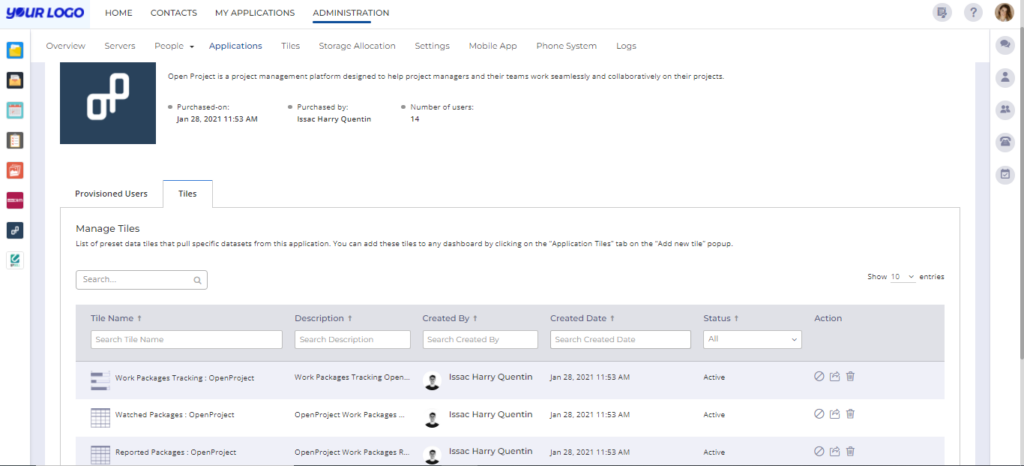Open the Tiles admin section link

tap(291, 46)
